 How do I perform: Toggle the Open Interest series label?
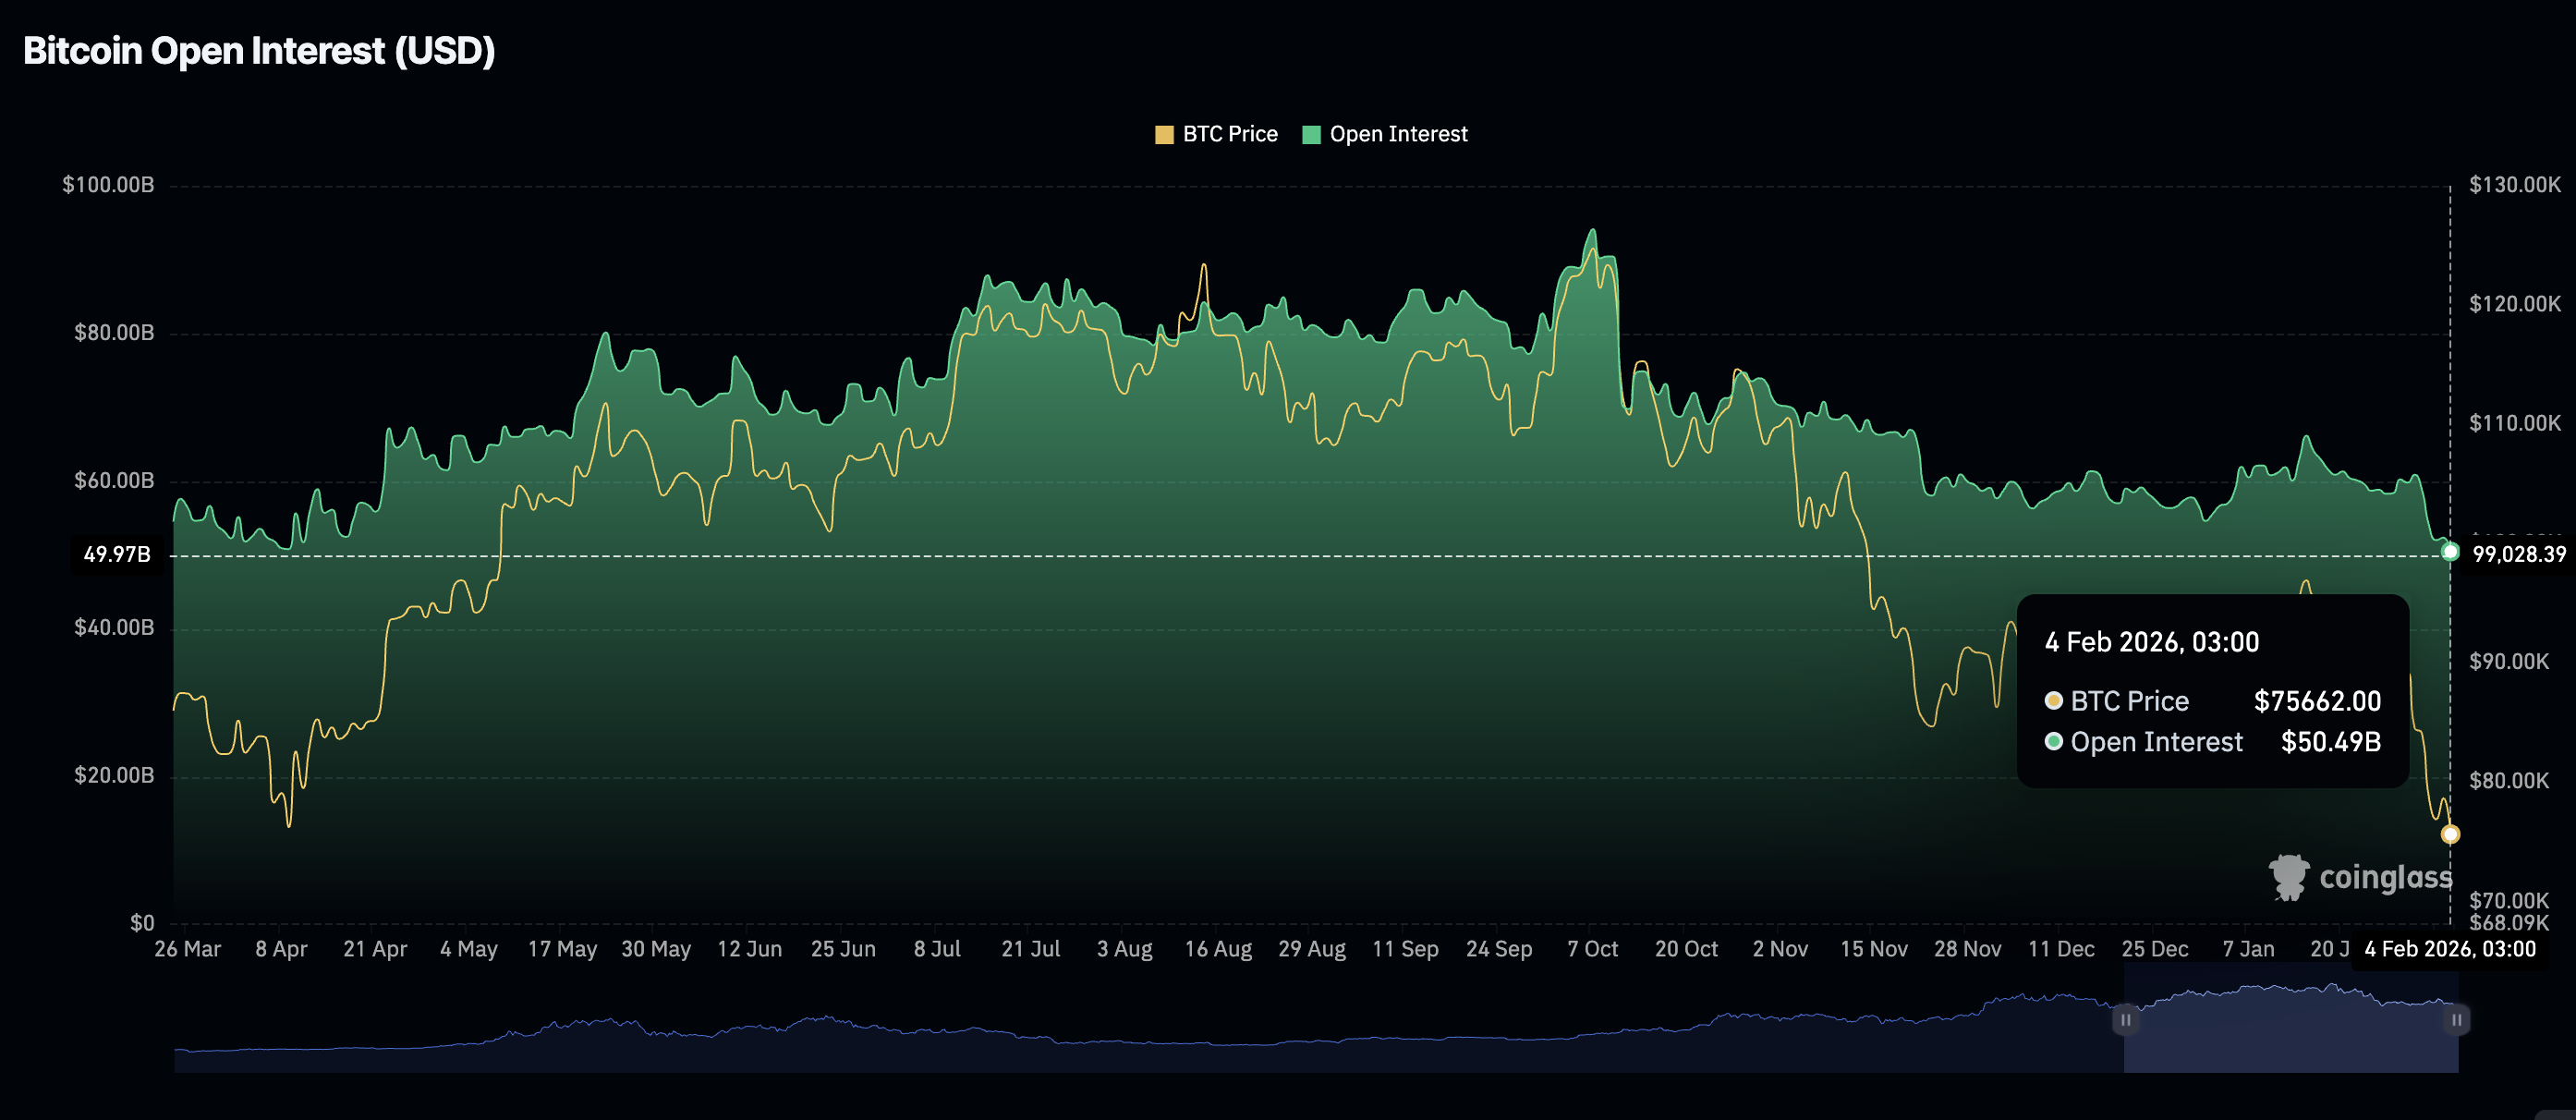click(1398, 134)
